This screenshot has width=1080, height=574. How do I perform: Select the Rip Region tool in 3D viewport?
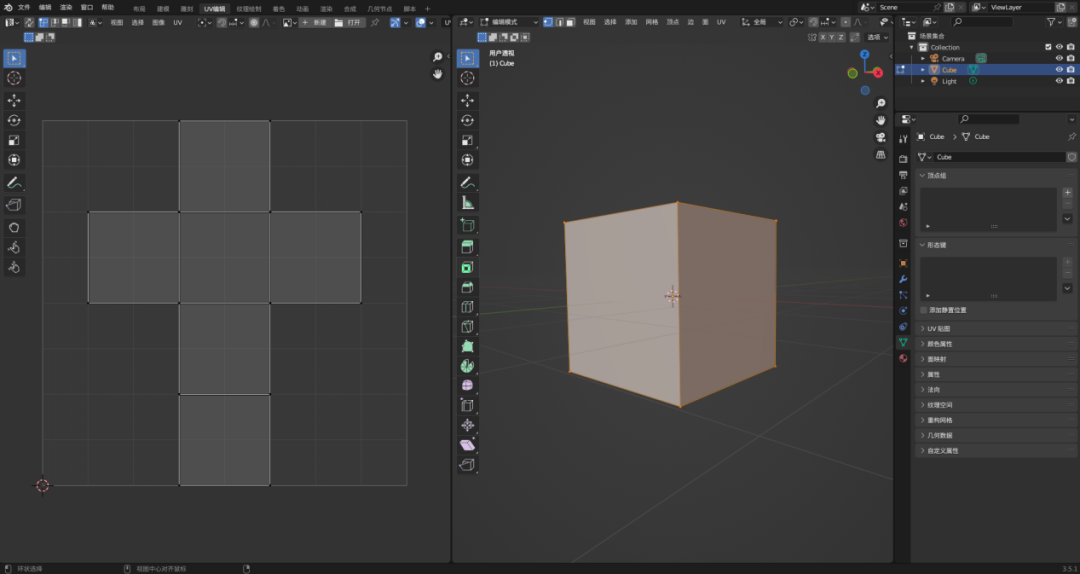point(468,464)
